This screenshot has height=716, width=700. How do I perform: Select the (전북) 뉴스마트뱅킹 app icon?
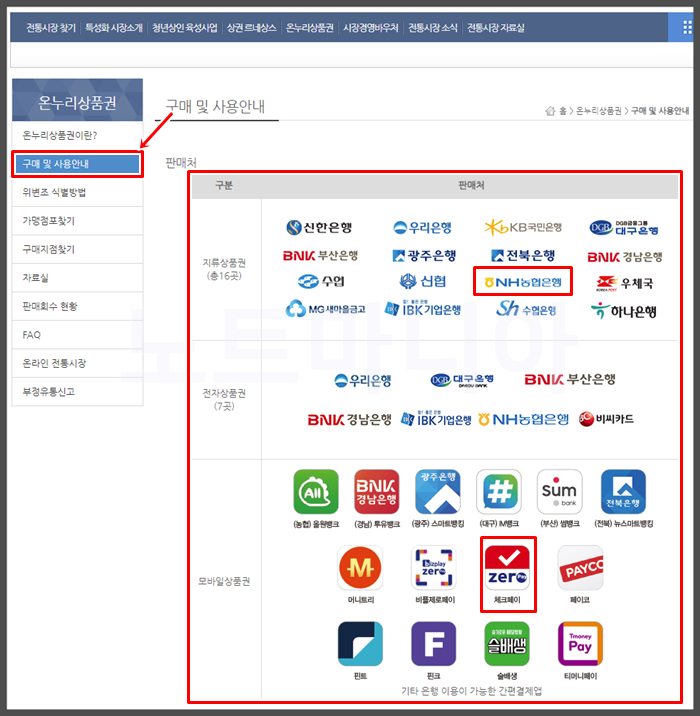pos(623,492)
